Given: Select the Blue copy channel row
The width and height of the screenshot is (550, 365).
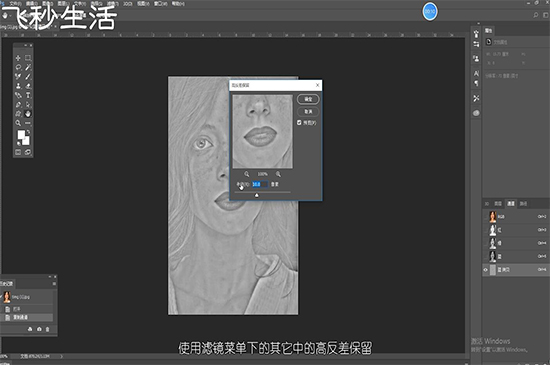Looking at the screenshot, I should [515, 270].
